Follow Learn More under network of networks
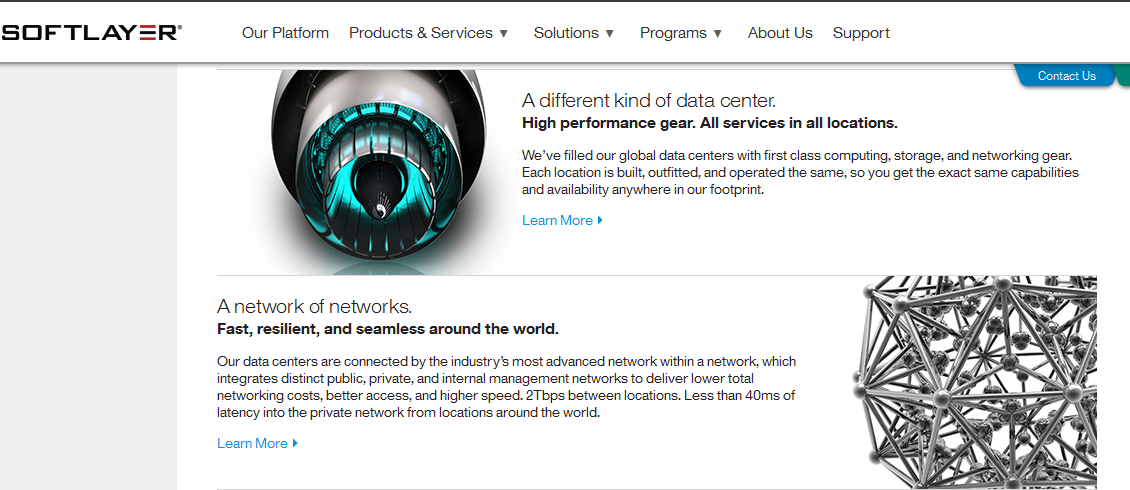The image size is (1130, 490). coord(252,443)
